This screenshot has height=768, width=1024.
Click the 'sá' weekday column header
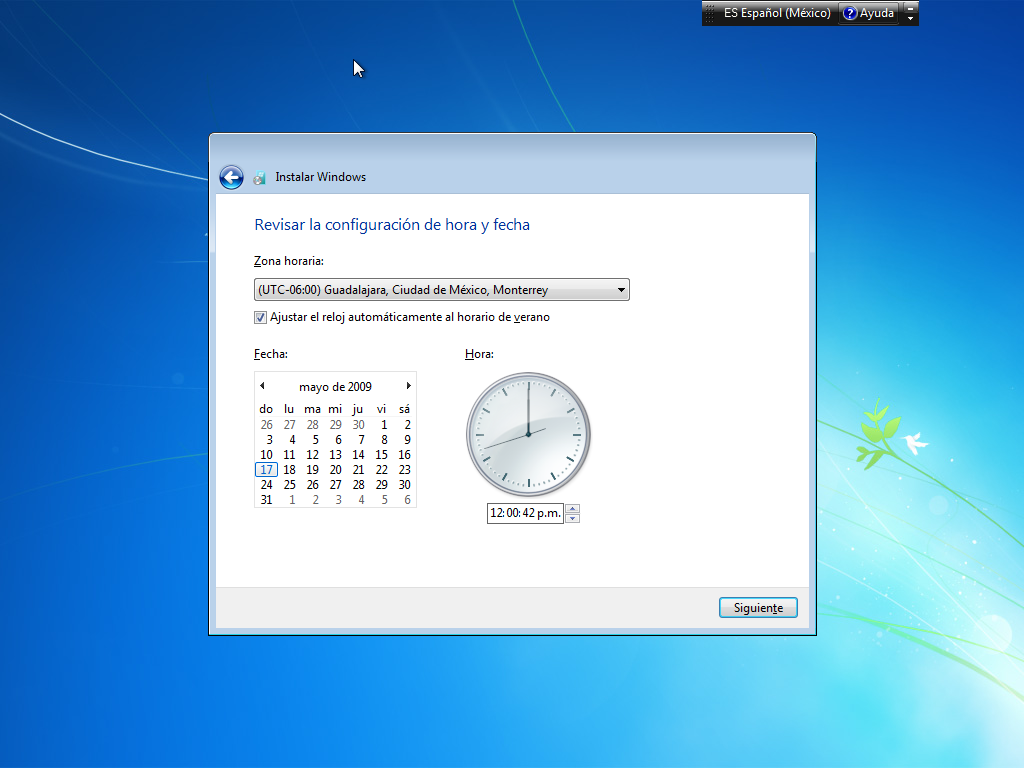pyautogui.click(x=404, y=409)
